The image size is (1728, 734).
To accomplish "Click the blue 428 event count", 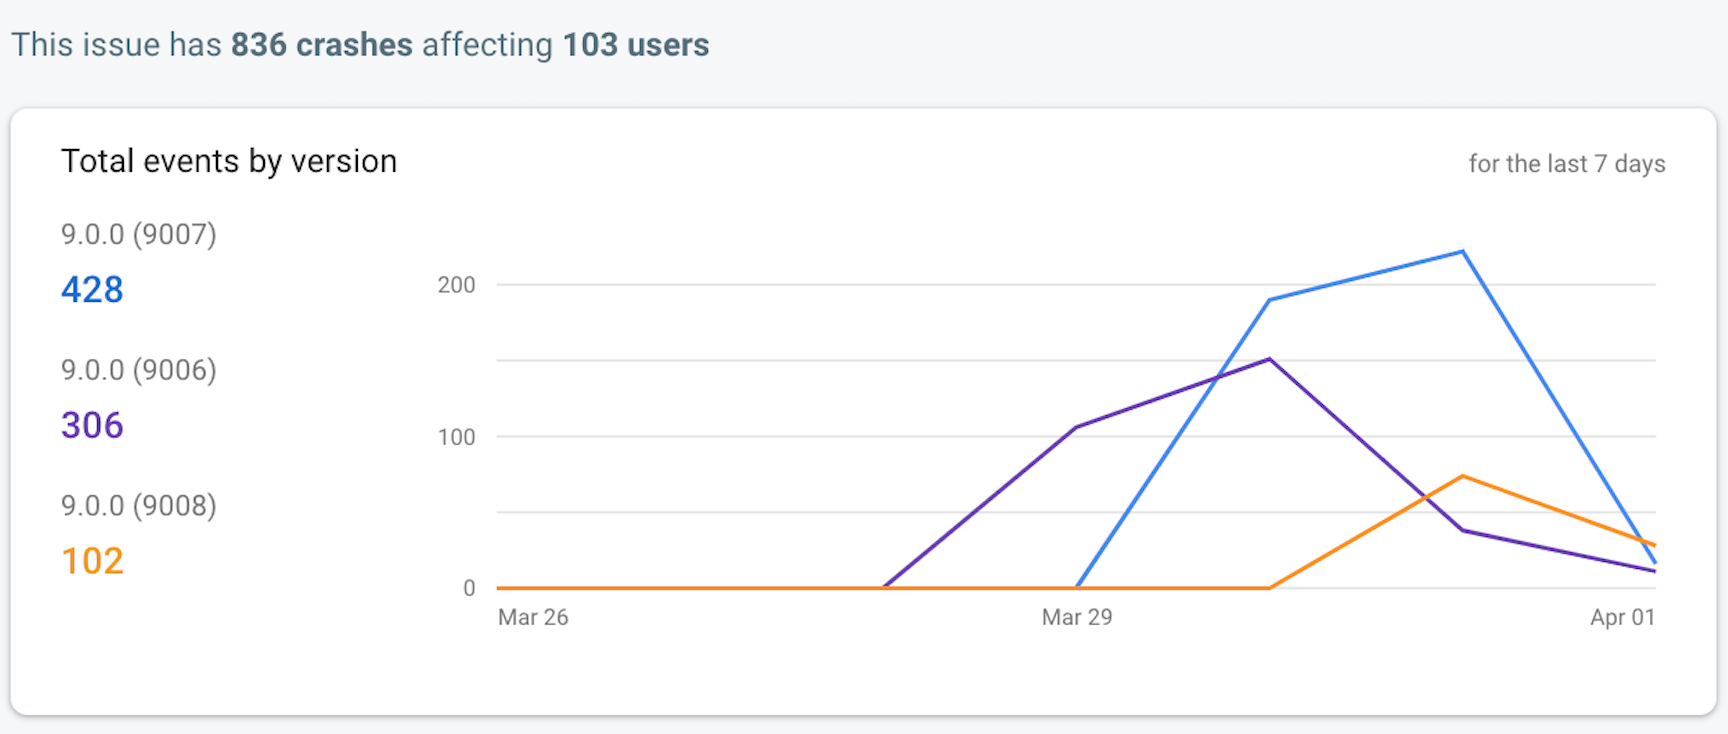I will [x=92, y=290].
